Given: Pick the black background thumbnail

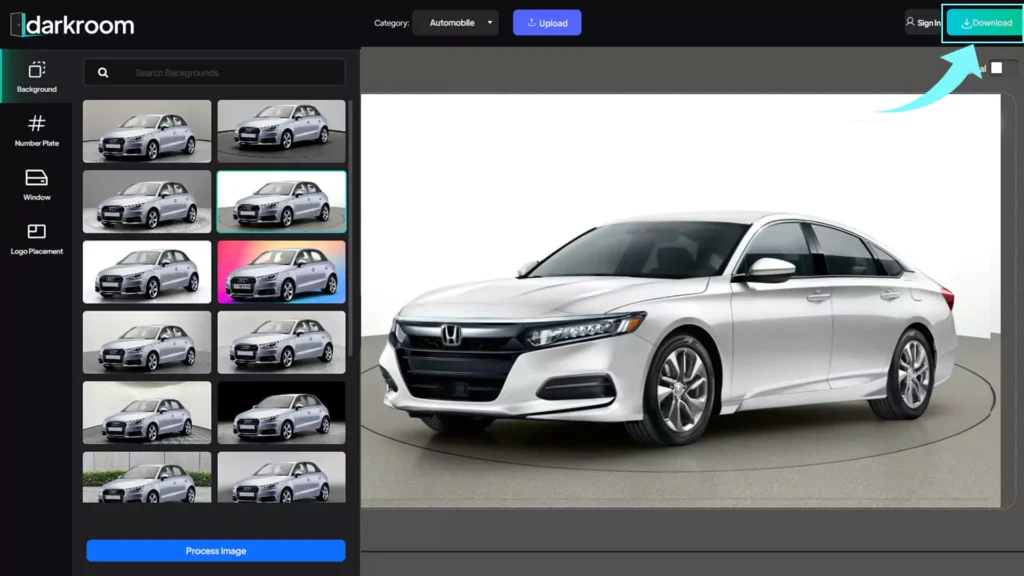Looking at the screenshot, I should click(x=281, y=413).
